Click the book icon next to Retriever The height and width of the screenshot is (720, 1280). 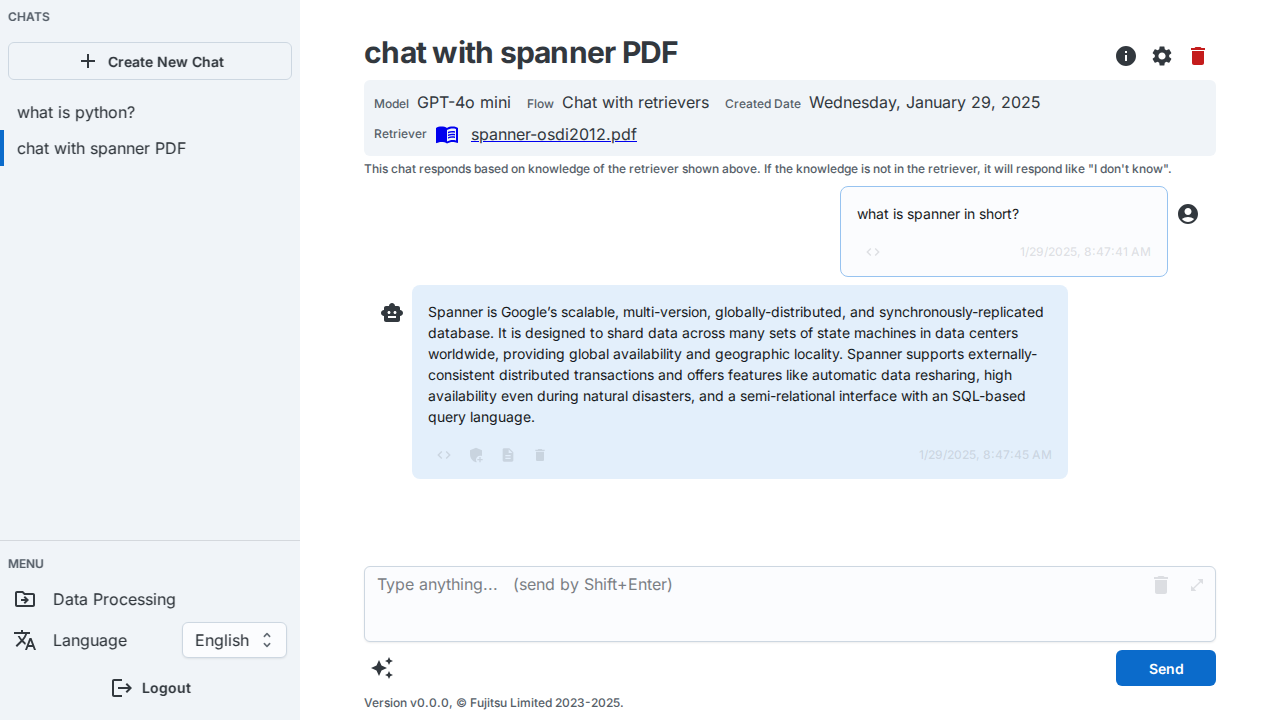click(x=447, y=134)
